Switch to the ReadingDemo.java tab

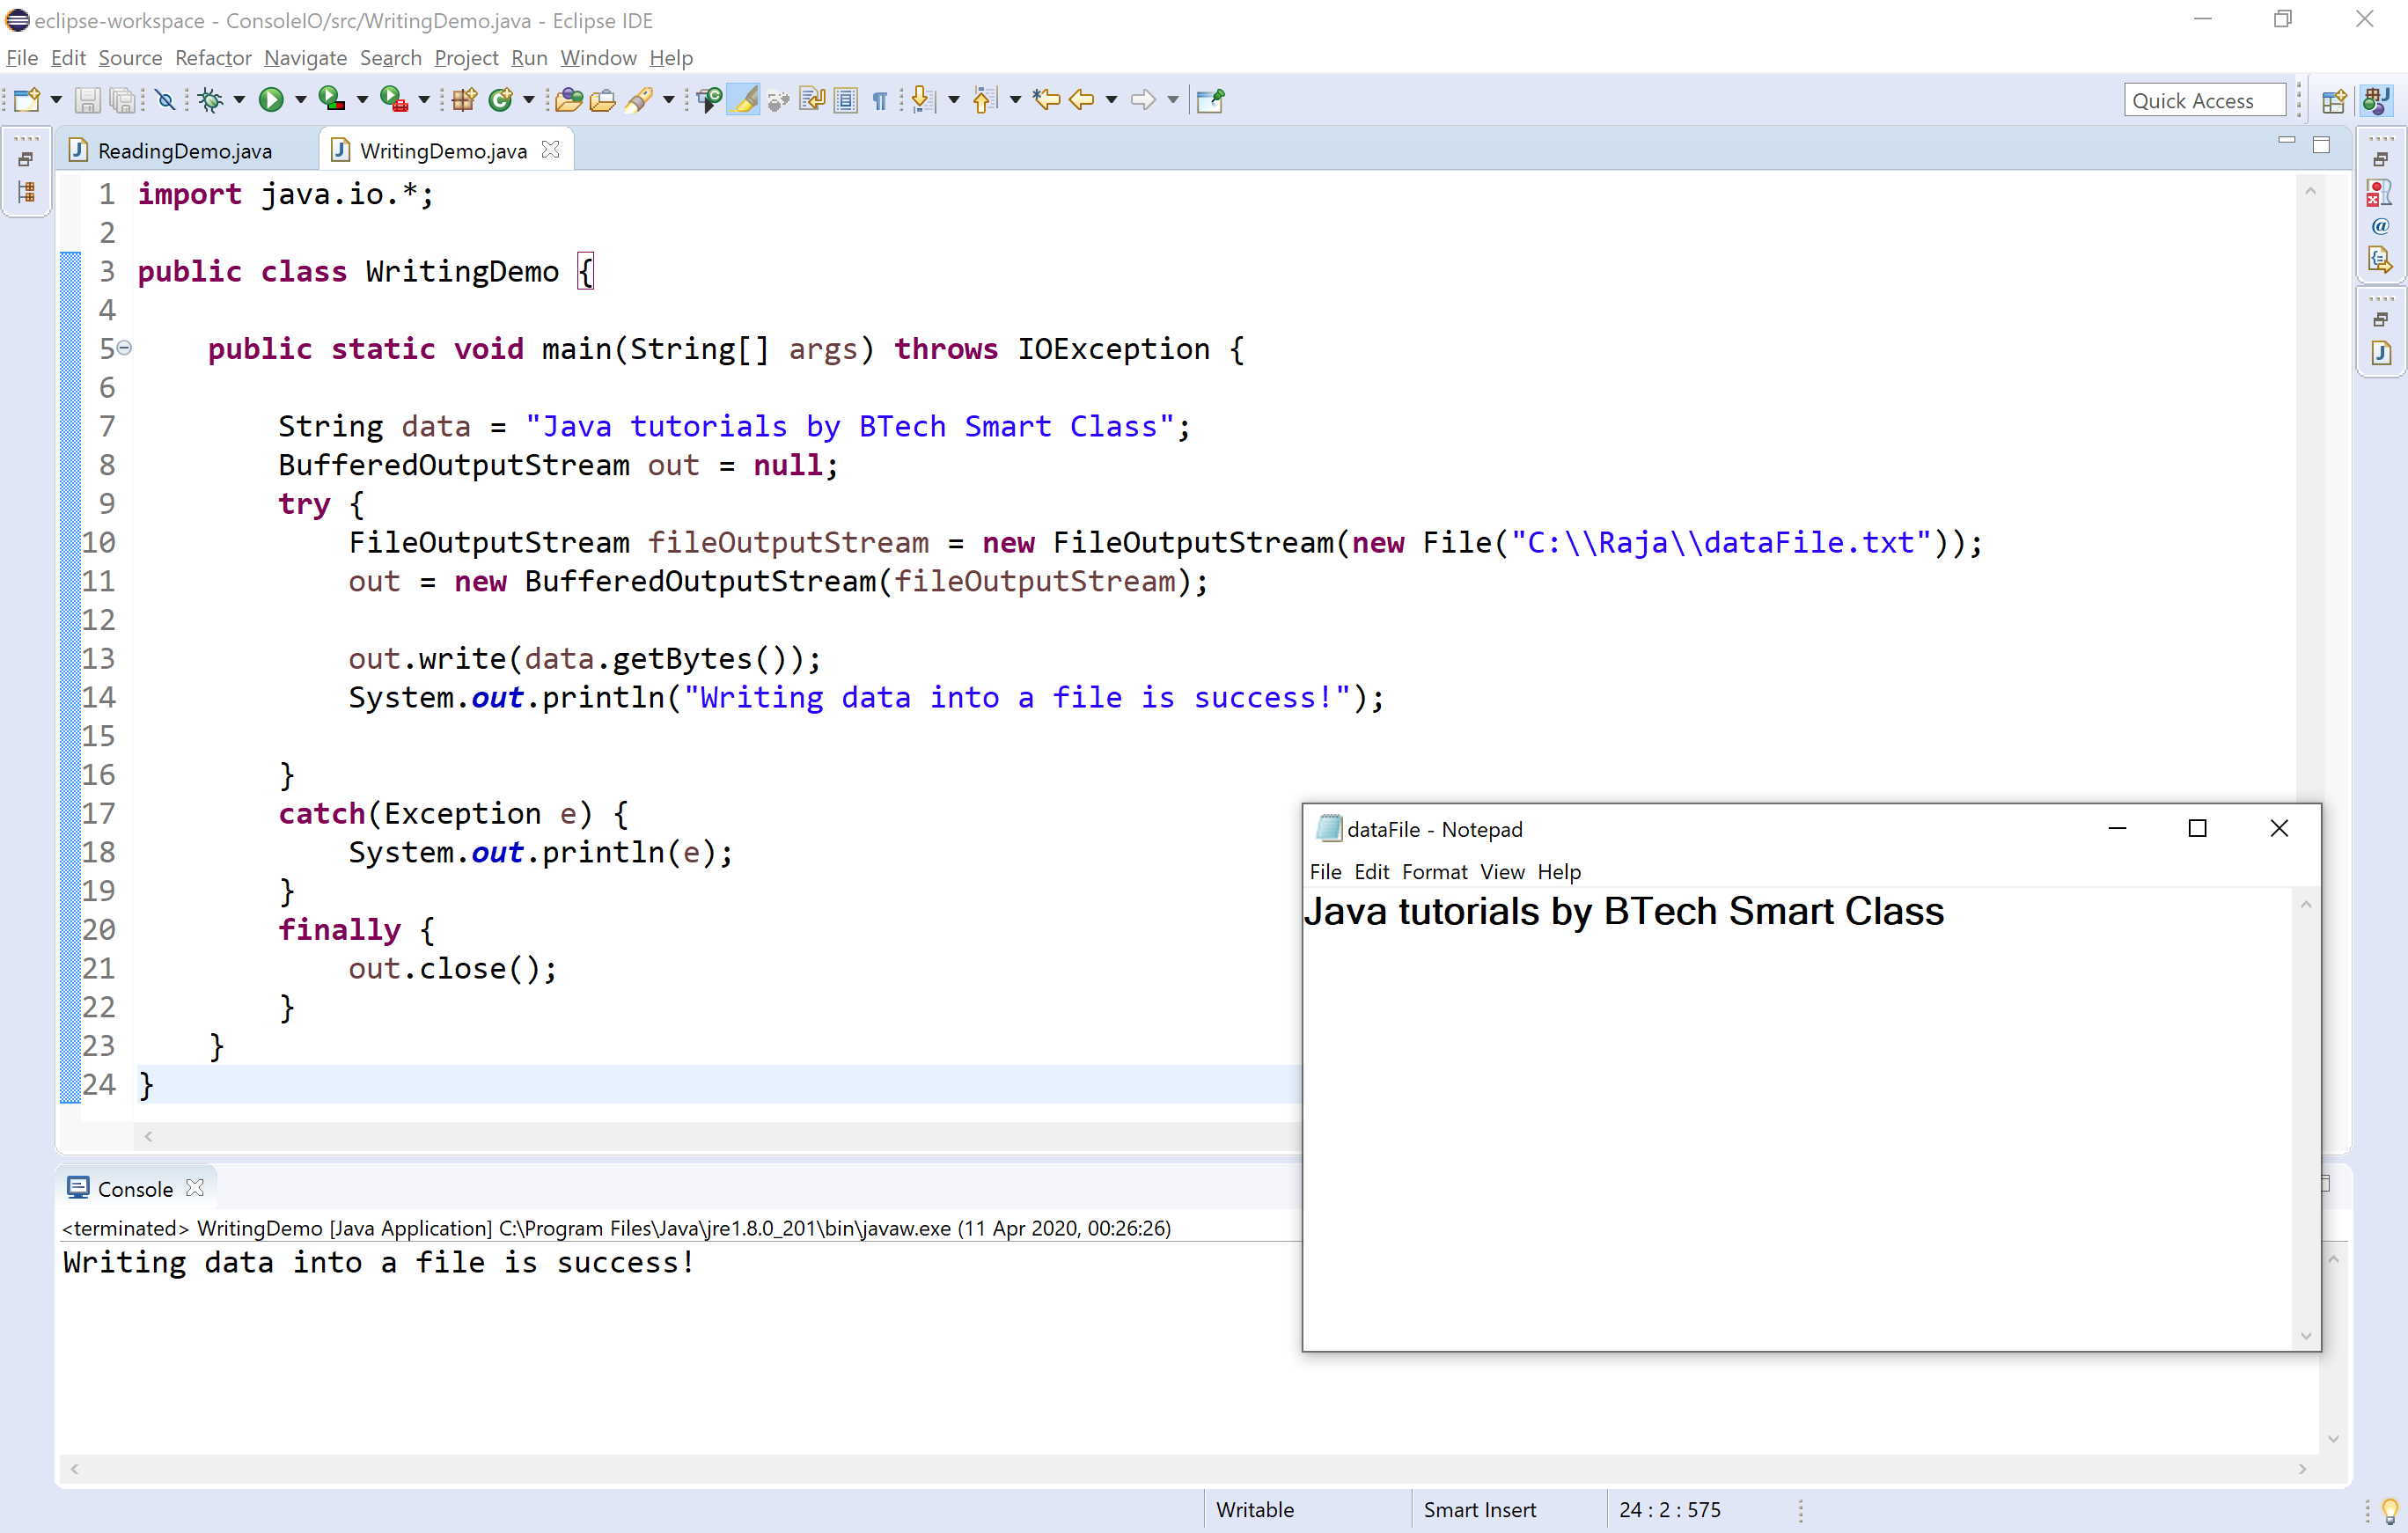tap(183, 150)
